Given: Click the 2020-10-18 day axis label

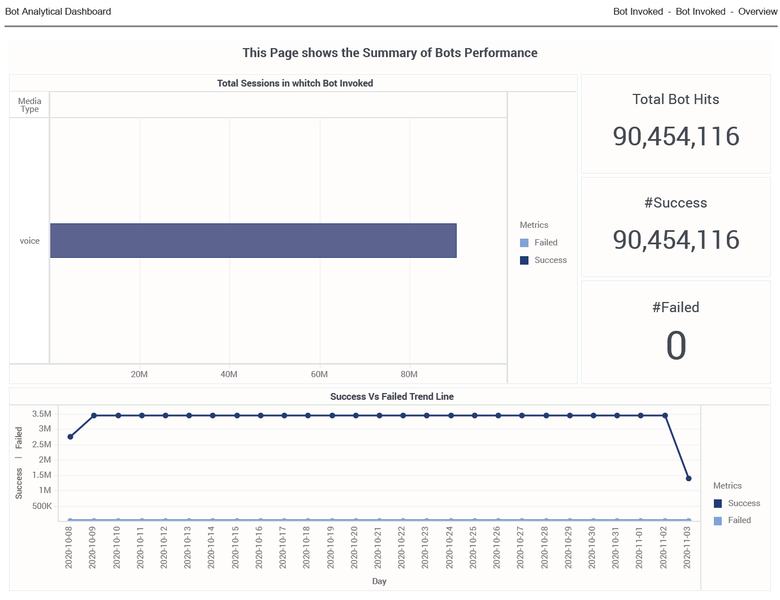Looking at the screenshot, I should 306,548.
